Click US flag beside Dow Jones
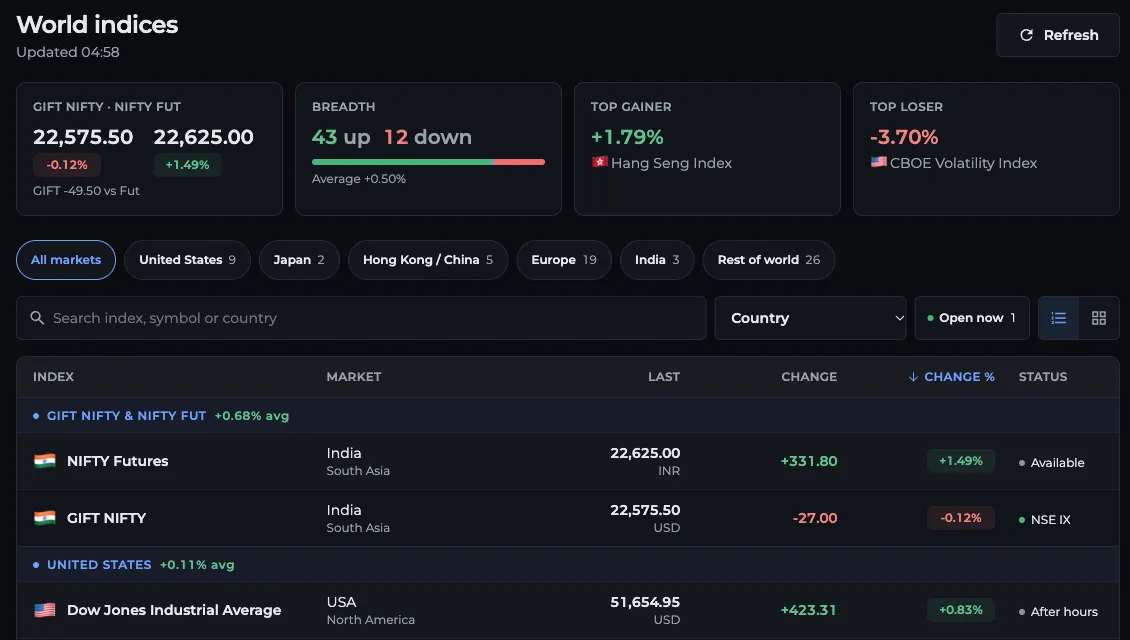This screenshot has height=640, width=1130. point(45,610)
